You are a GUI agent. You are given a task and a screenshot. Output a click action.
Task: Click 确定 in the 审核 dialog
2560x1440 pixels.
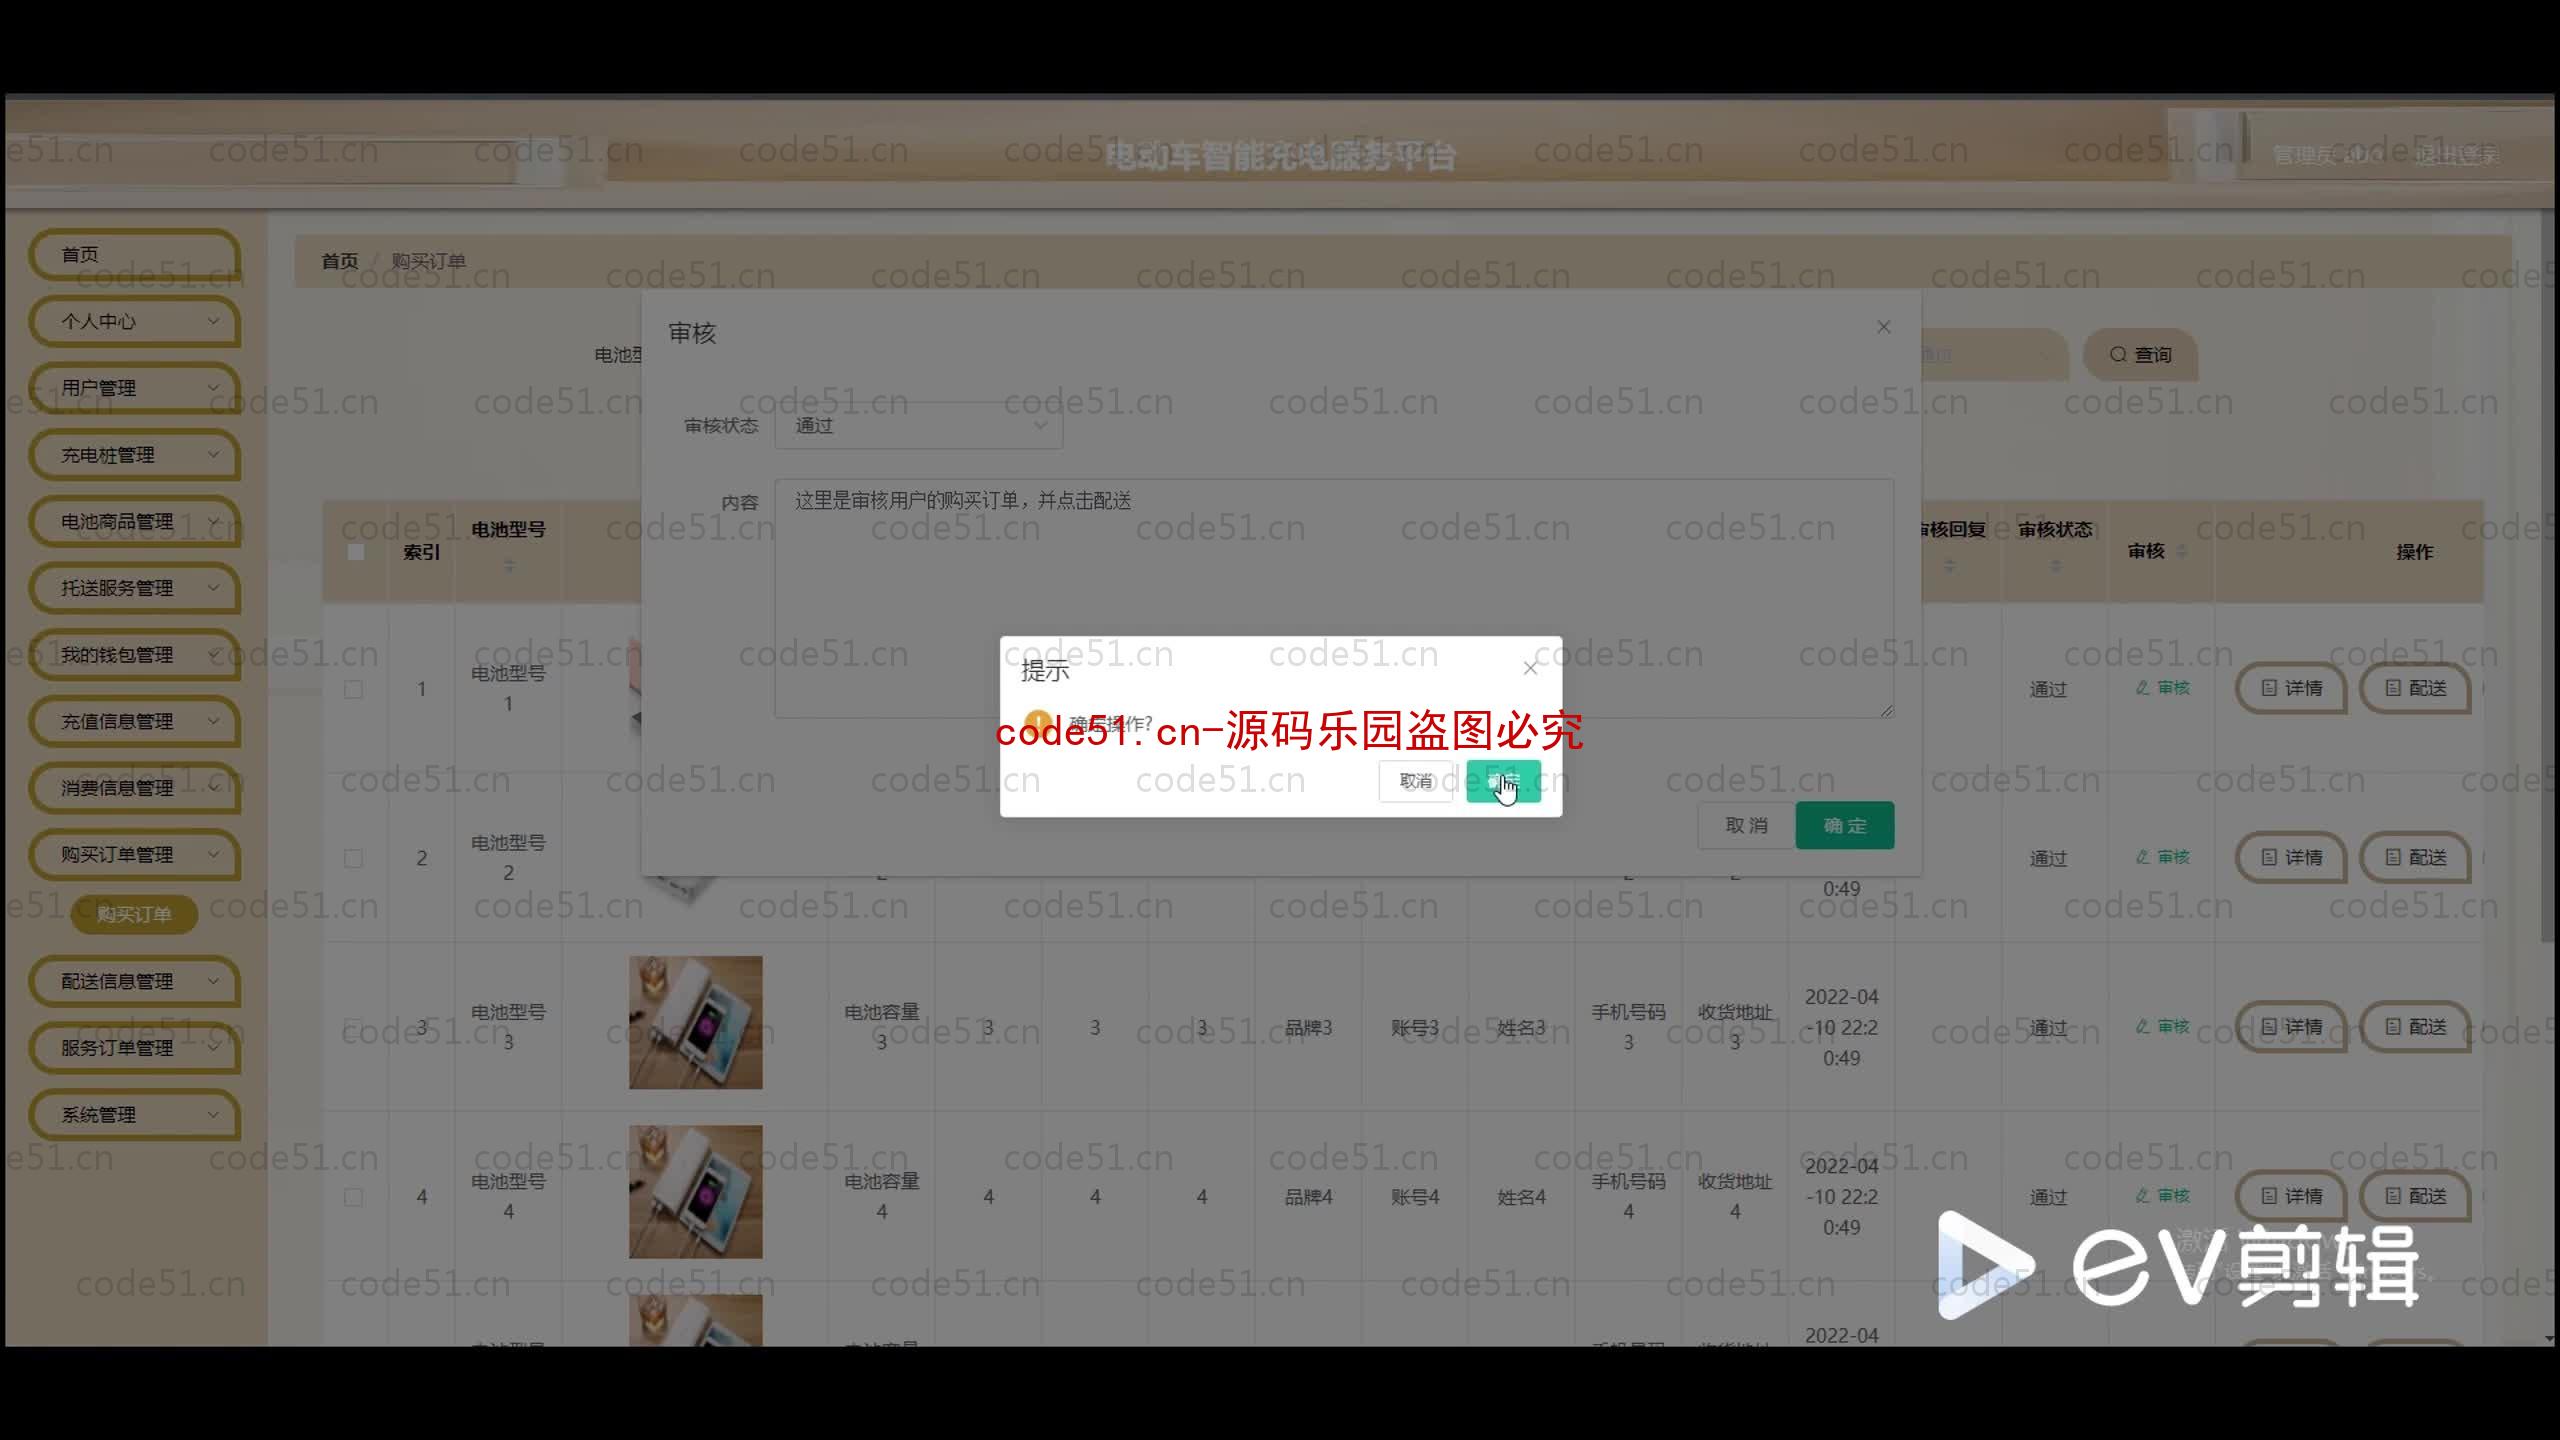[1845, 826]
